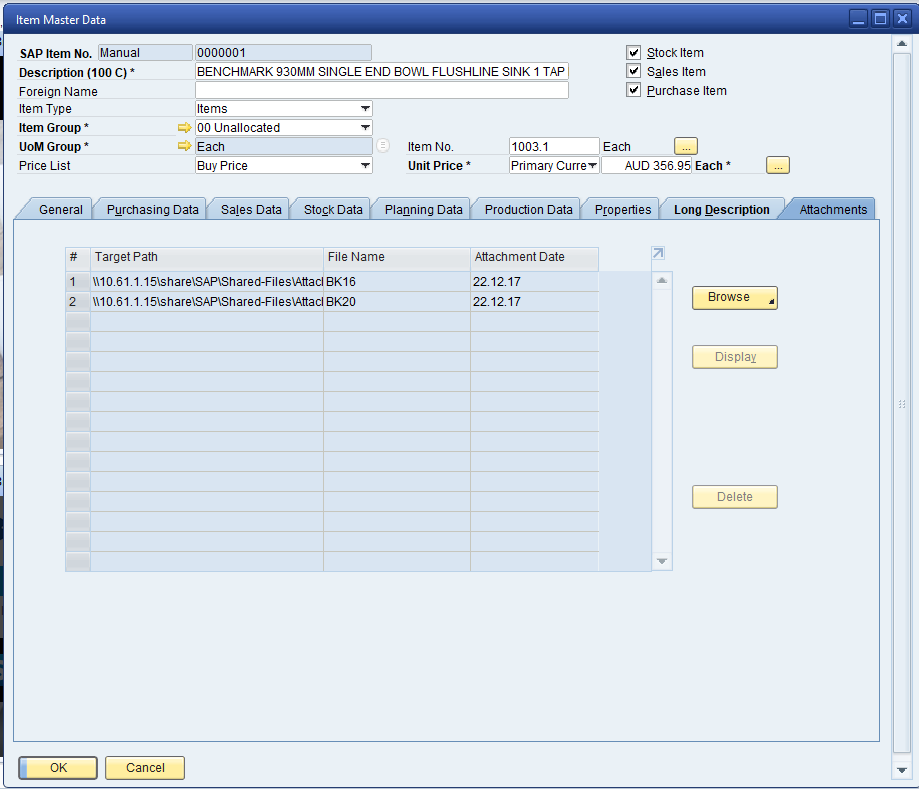This screenshot has height=790, width=919.
Task: Disable the Purchase Item checkbox
Action: click(633, 91)
